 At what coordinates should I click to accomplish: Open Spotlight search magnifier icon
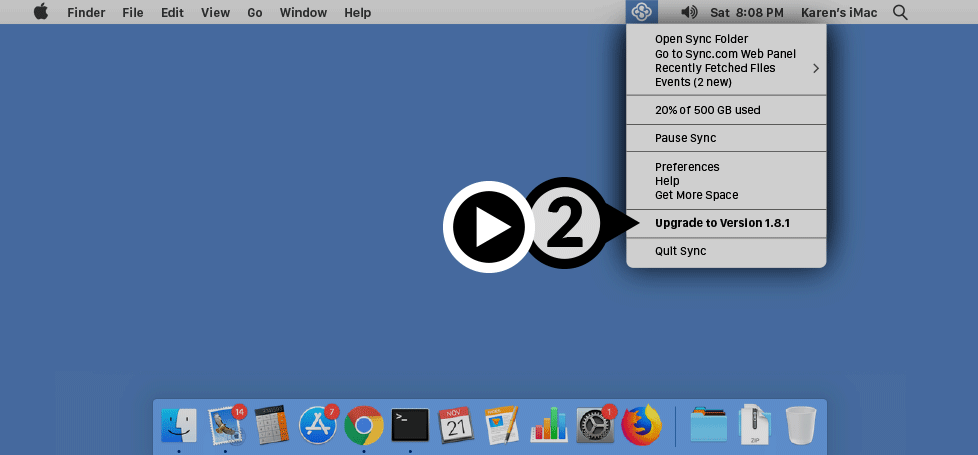pos(900,12)
